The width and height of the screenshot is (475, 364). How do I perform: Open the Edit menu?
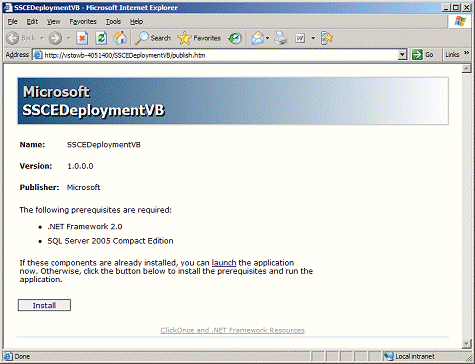tap(32, 22)
